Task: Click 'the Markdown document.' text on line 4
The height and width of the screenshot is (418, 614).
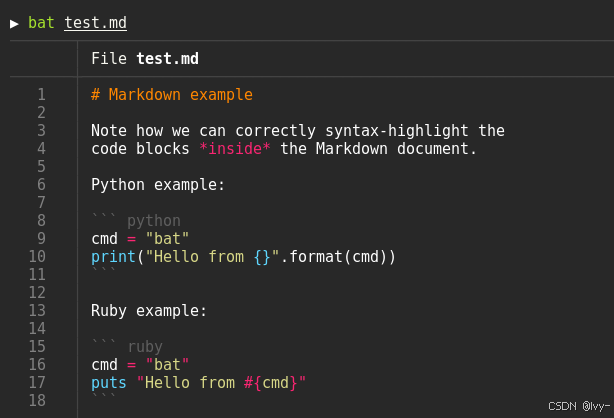Action: [378, 149]
